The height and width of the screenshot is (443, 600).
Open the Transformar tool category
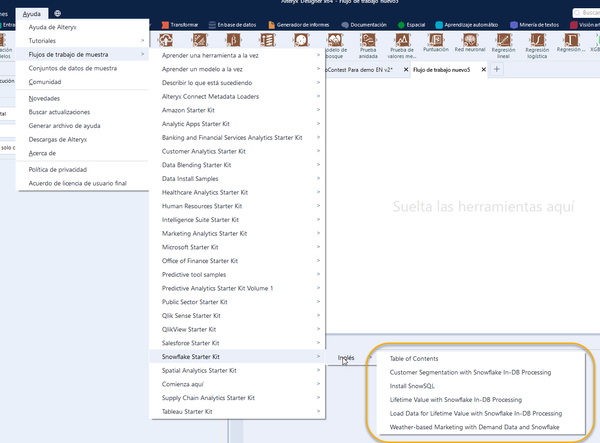180,25
